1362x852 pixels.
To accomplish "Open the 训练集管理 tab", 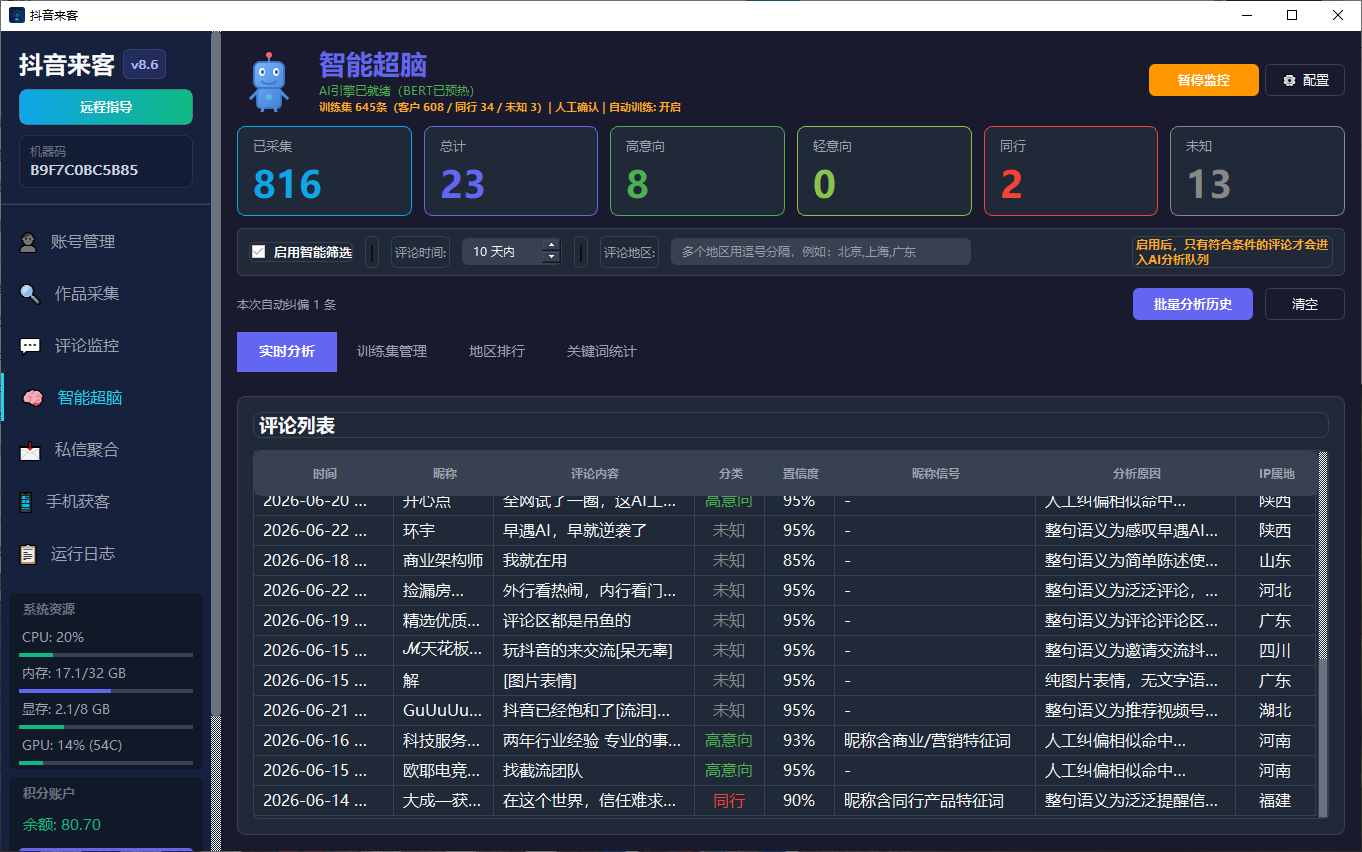I will point(392,352).
